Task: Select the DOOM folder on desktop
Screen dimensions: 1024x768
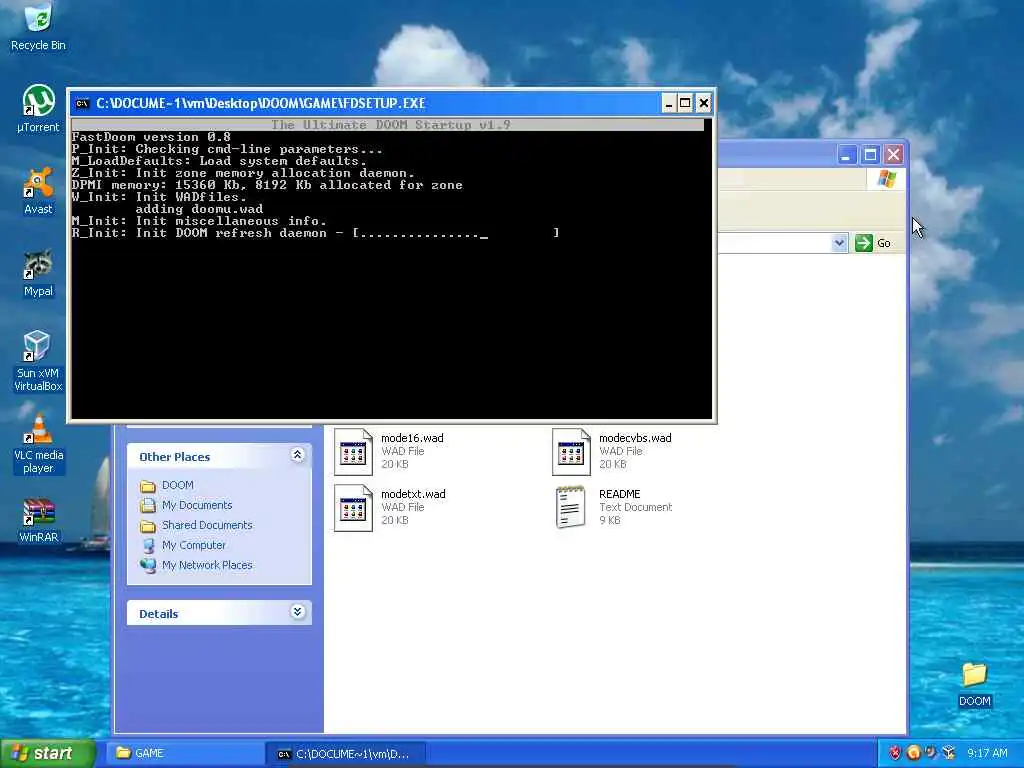Action: [x=974, y=684]
